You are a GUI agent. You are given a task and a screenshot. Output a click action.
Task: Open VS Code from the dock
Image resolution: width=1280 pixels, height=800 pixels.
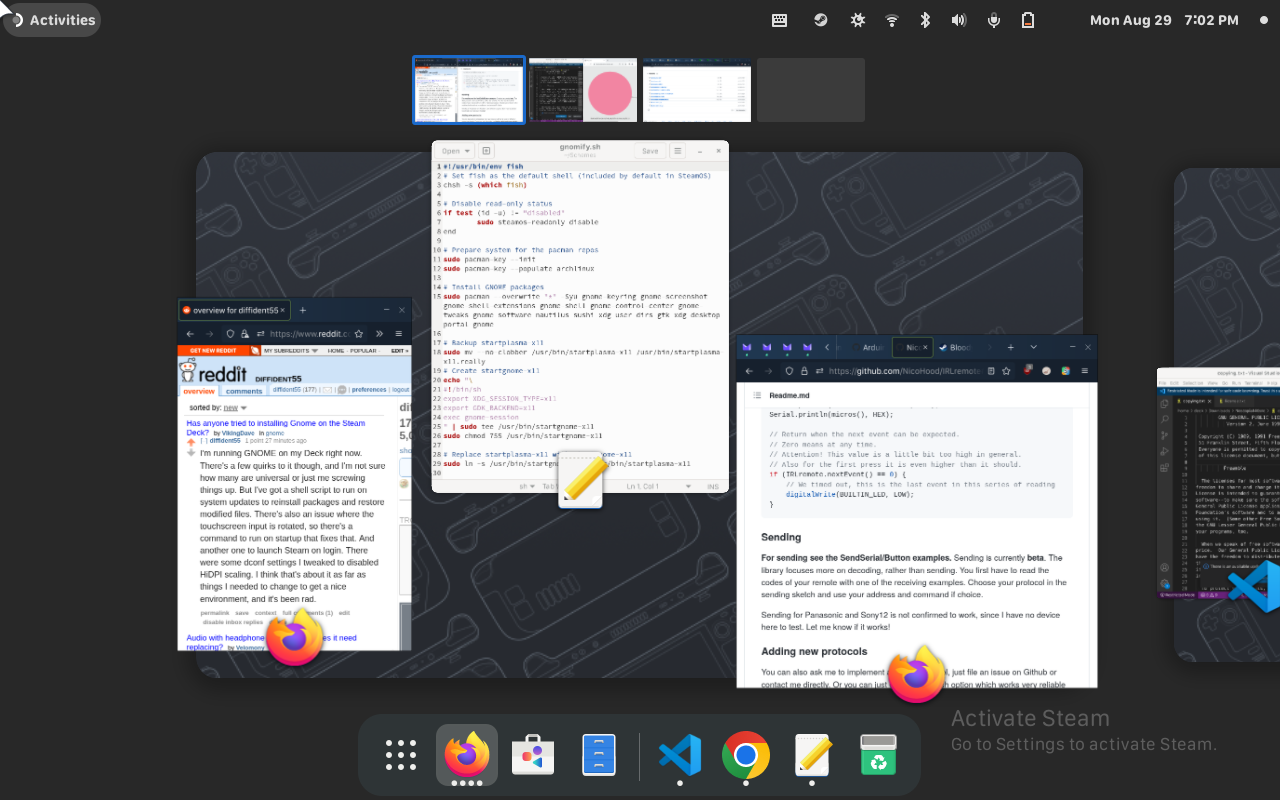pyautogui.click(x=680, y=755)
